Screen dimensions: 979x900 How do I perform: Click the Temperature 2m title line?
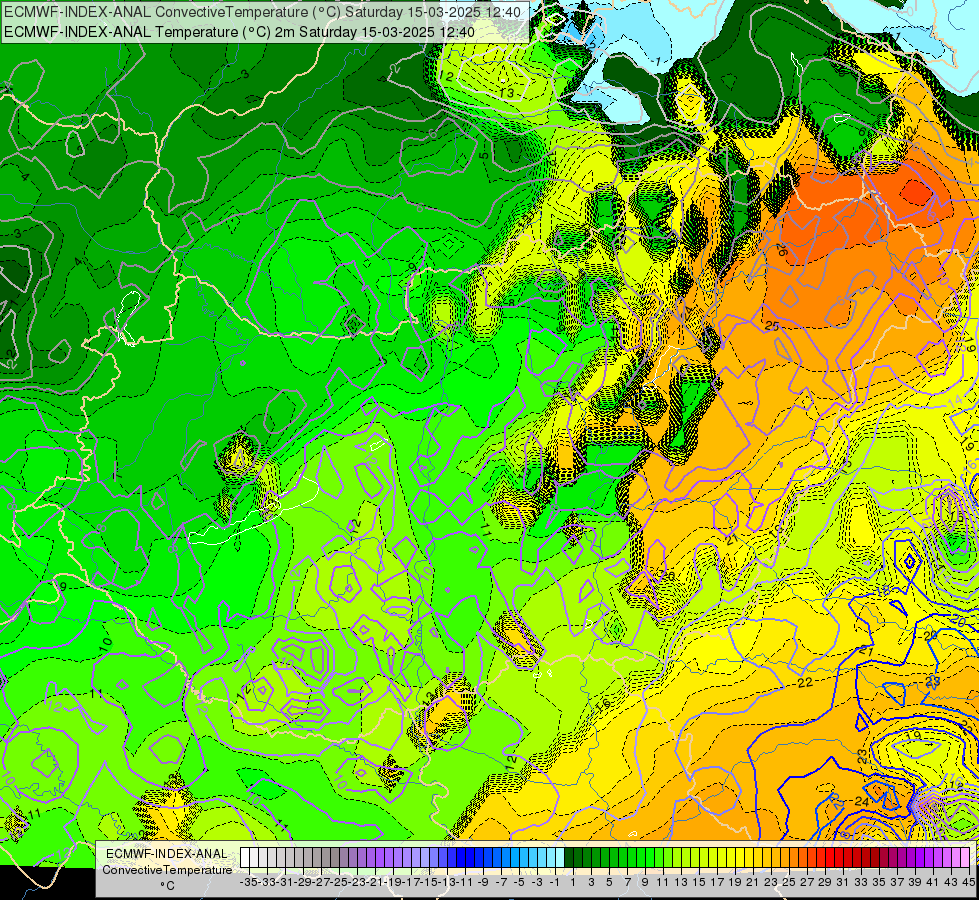[239, 32]
